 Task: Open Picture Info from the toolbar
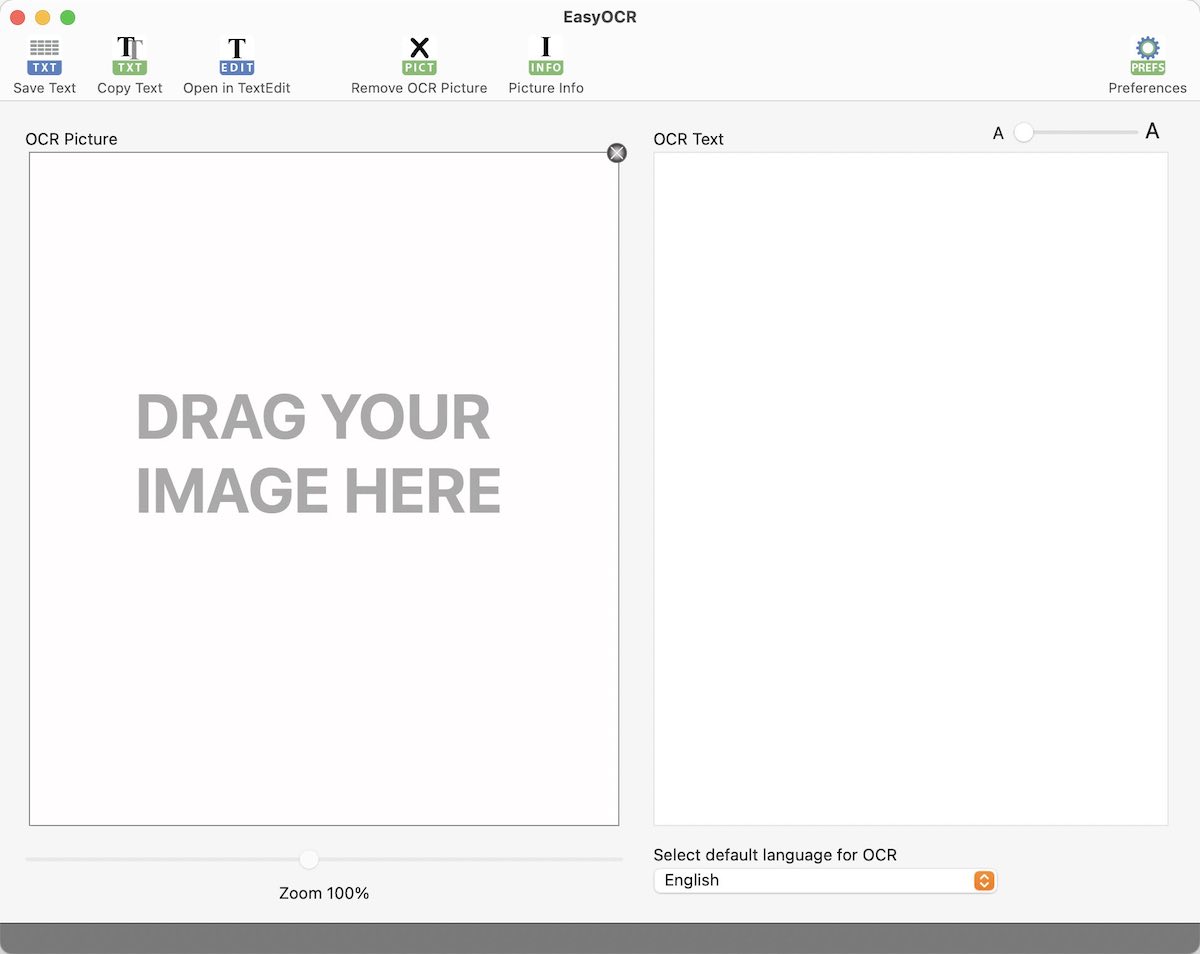546,57
